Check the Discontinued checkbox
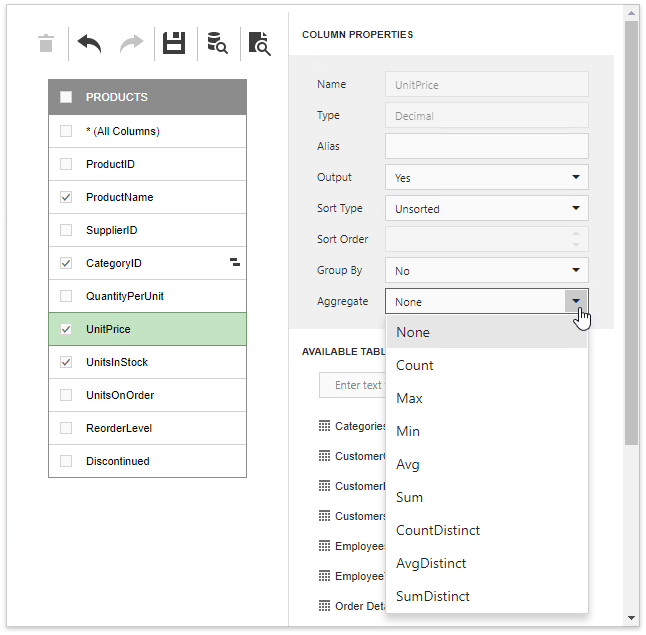The width and height of the screenshot is (646, 635). [66, 461]
